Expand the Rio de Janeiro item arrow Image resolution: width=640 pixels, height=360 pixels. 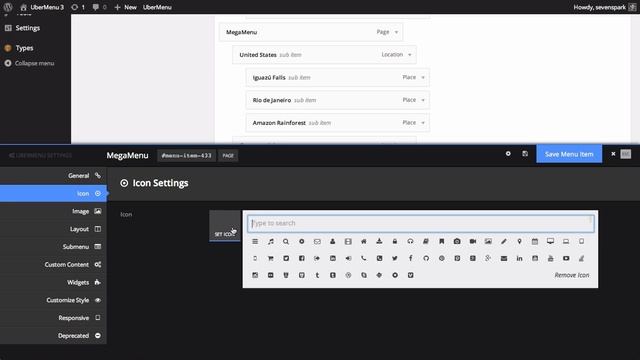pos(423,100)
